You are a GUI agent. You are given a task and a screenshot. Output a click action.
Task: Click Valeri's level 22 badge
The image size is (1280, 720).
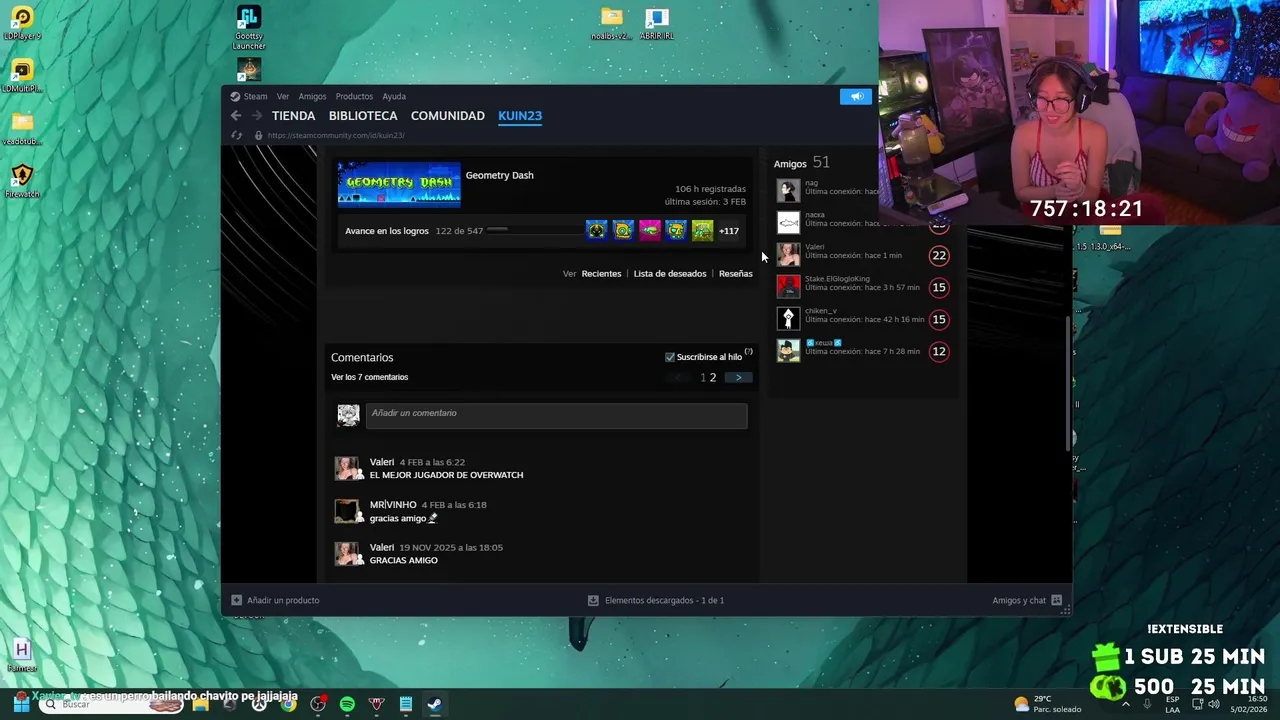(939, 256)
